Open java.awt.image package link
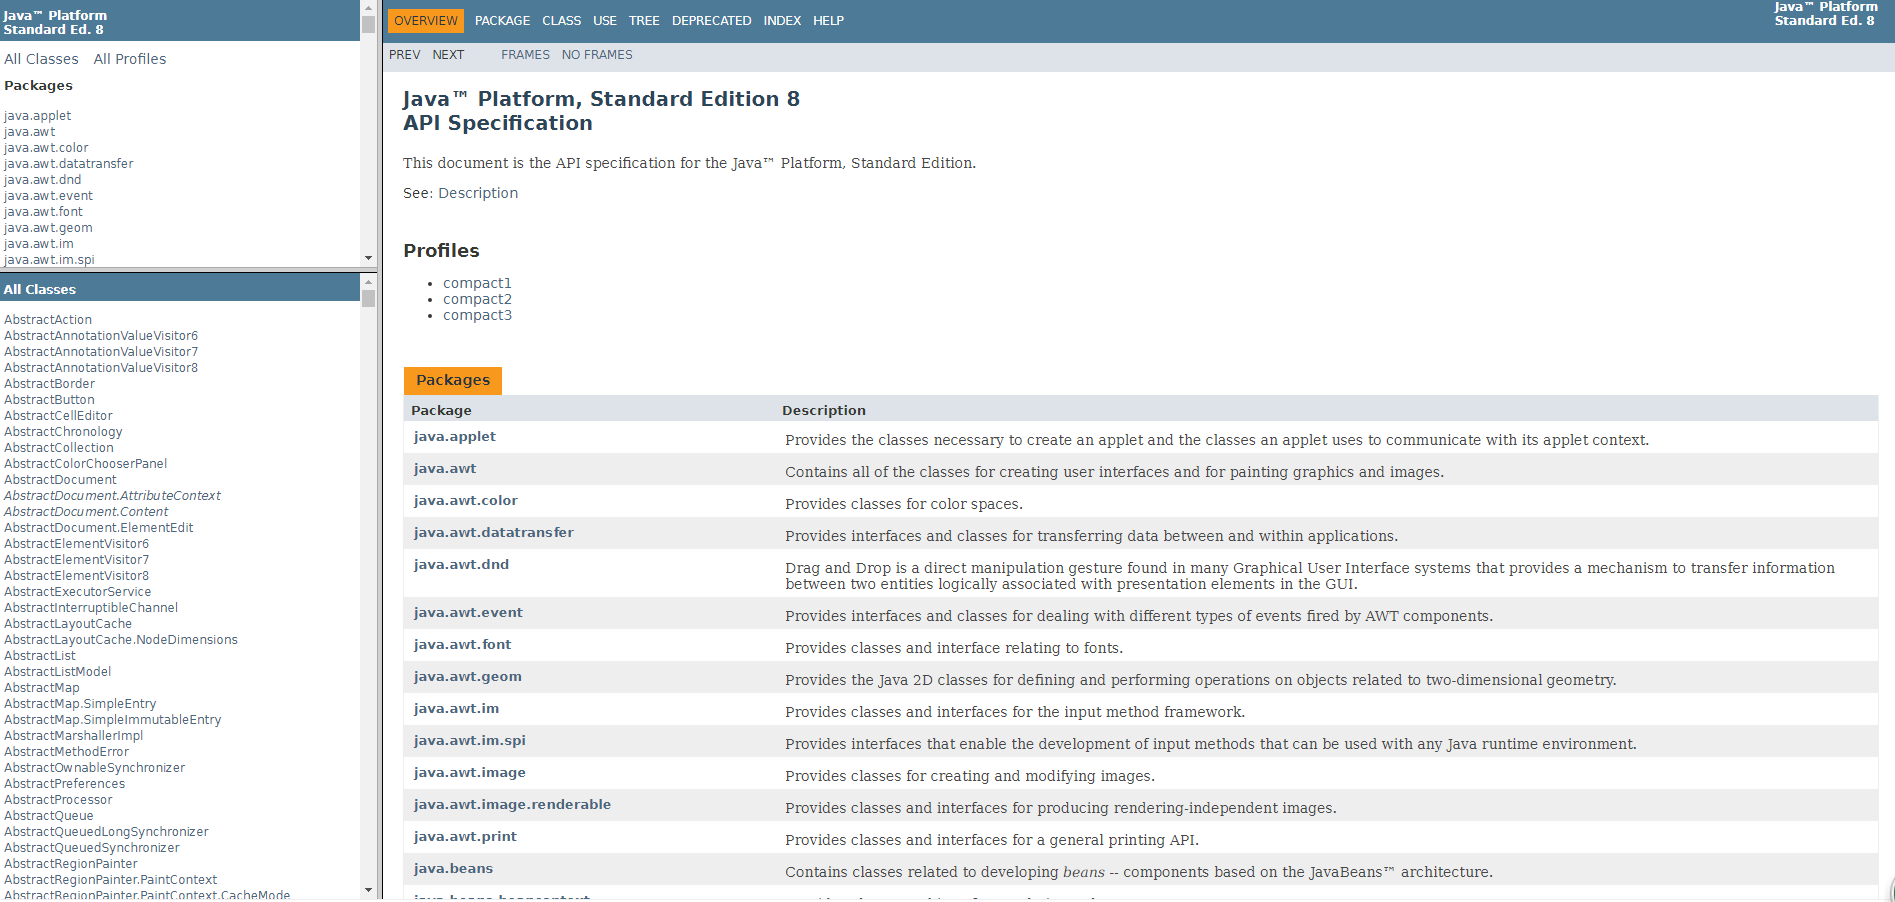The width and height of the screenshot is (1895, 902). [469, 773]
